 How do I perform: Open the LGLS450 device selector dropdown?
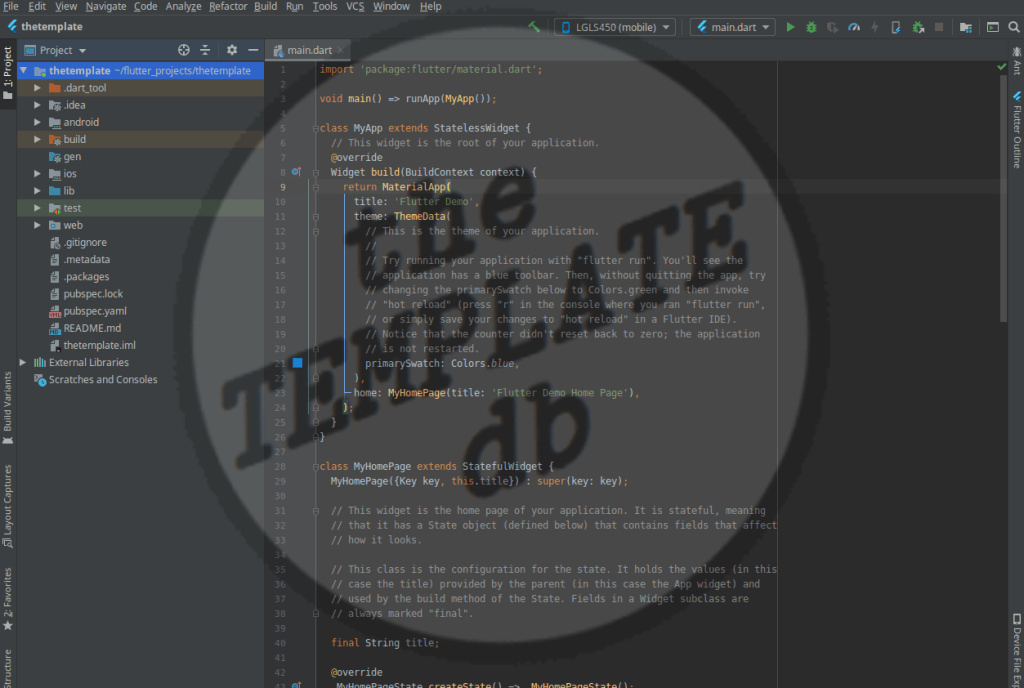click(x=614, y=27)
